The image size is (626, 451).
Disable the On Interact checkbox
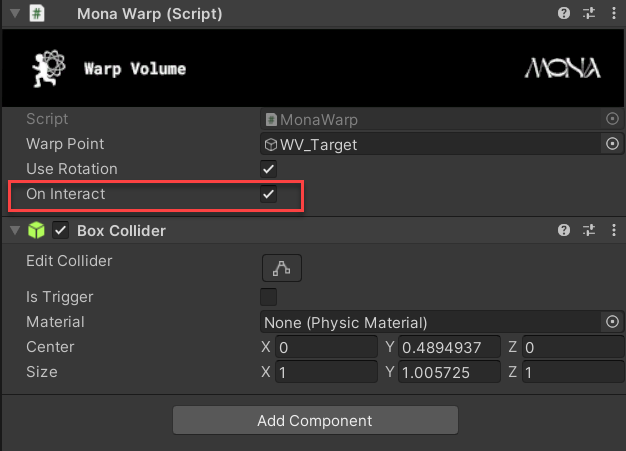coord(268,194)
